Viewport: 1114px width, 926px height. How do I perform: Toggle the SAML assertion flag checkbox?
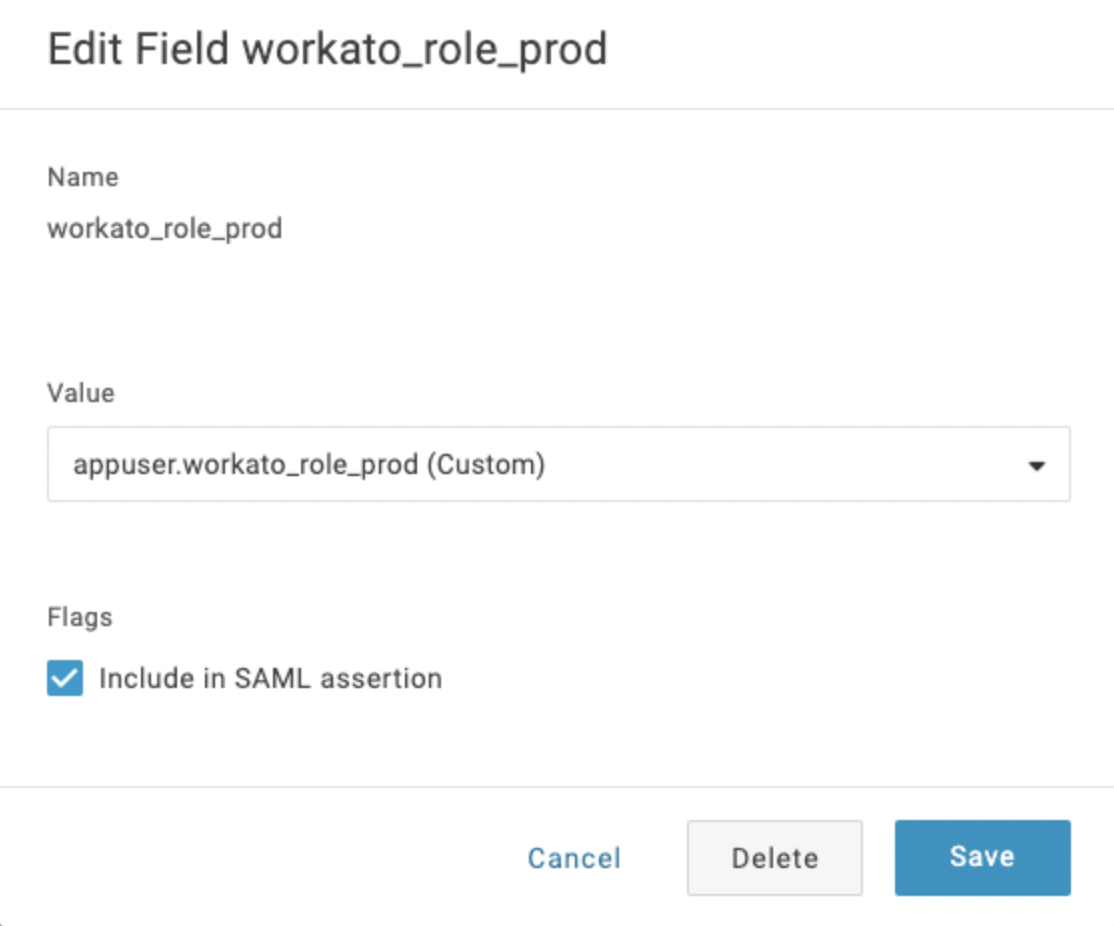(x=65, y=679)
